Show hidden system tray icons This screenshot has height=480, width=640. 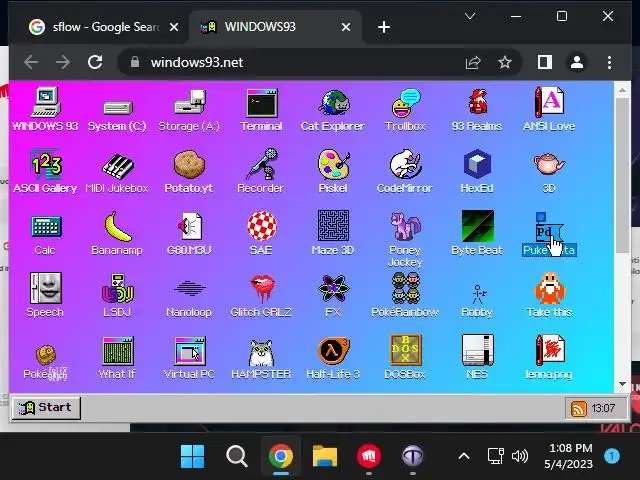(x=464, y=456)
